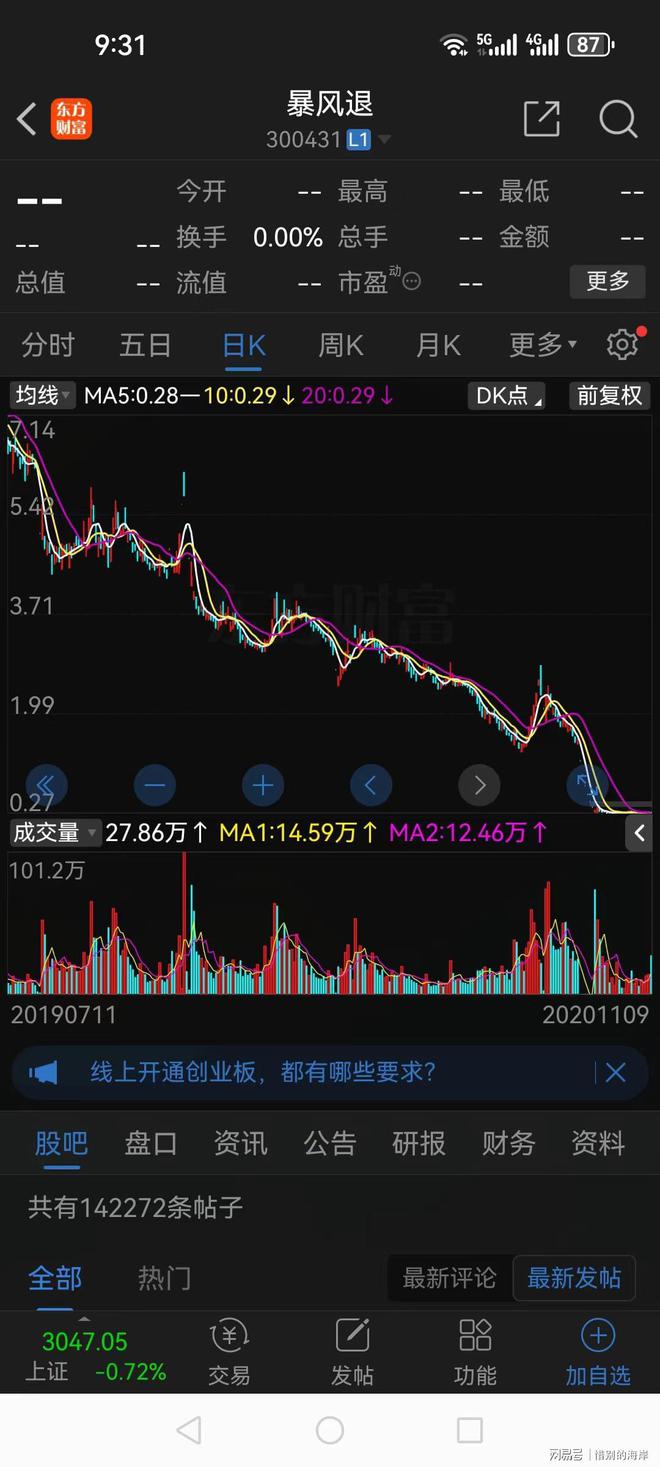The height and width of the screenshot is (1467, 660).
Task: Tap Android home circle button
Action: pyautogui.click(x=330, y=1430)
